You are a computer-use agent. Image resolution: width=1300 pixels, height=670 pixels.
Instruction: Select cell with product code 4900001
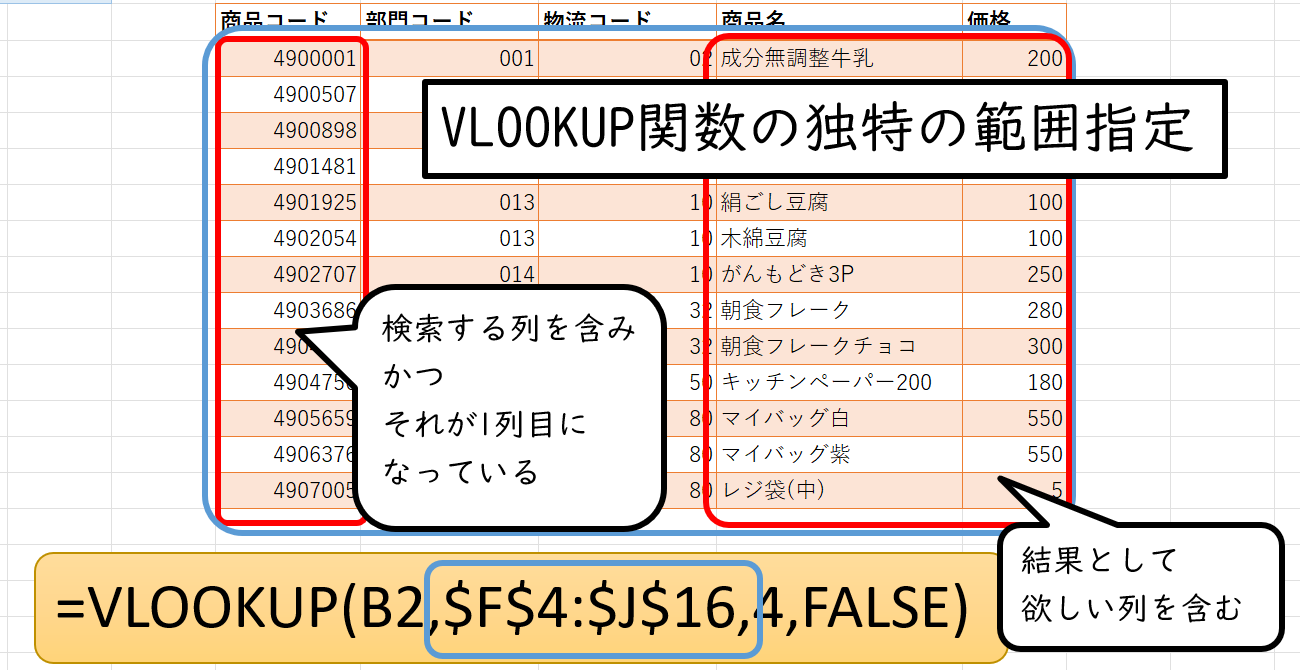tap(288, 58)
